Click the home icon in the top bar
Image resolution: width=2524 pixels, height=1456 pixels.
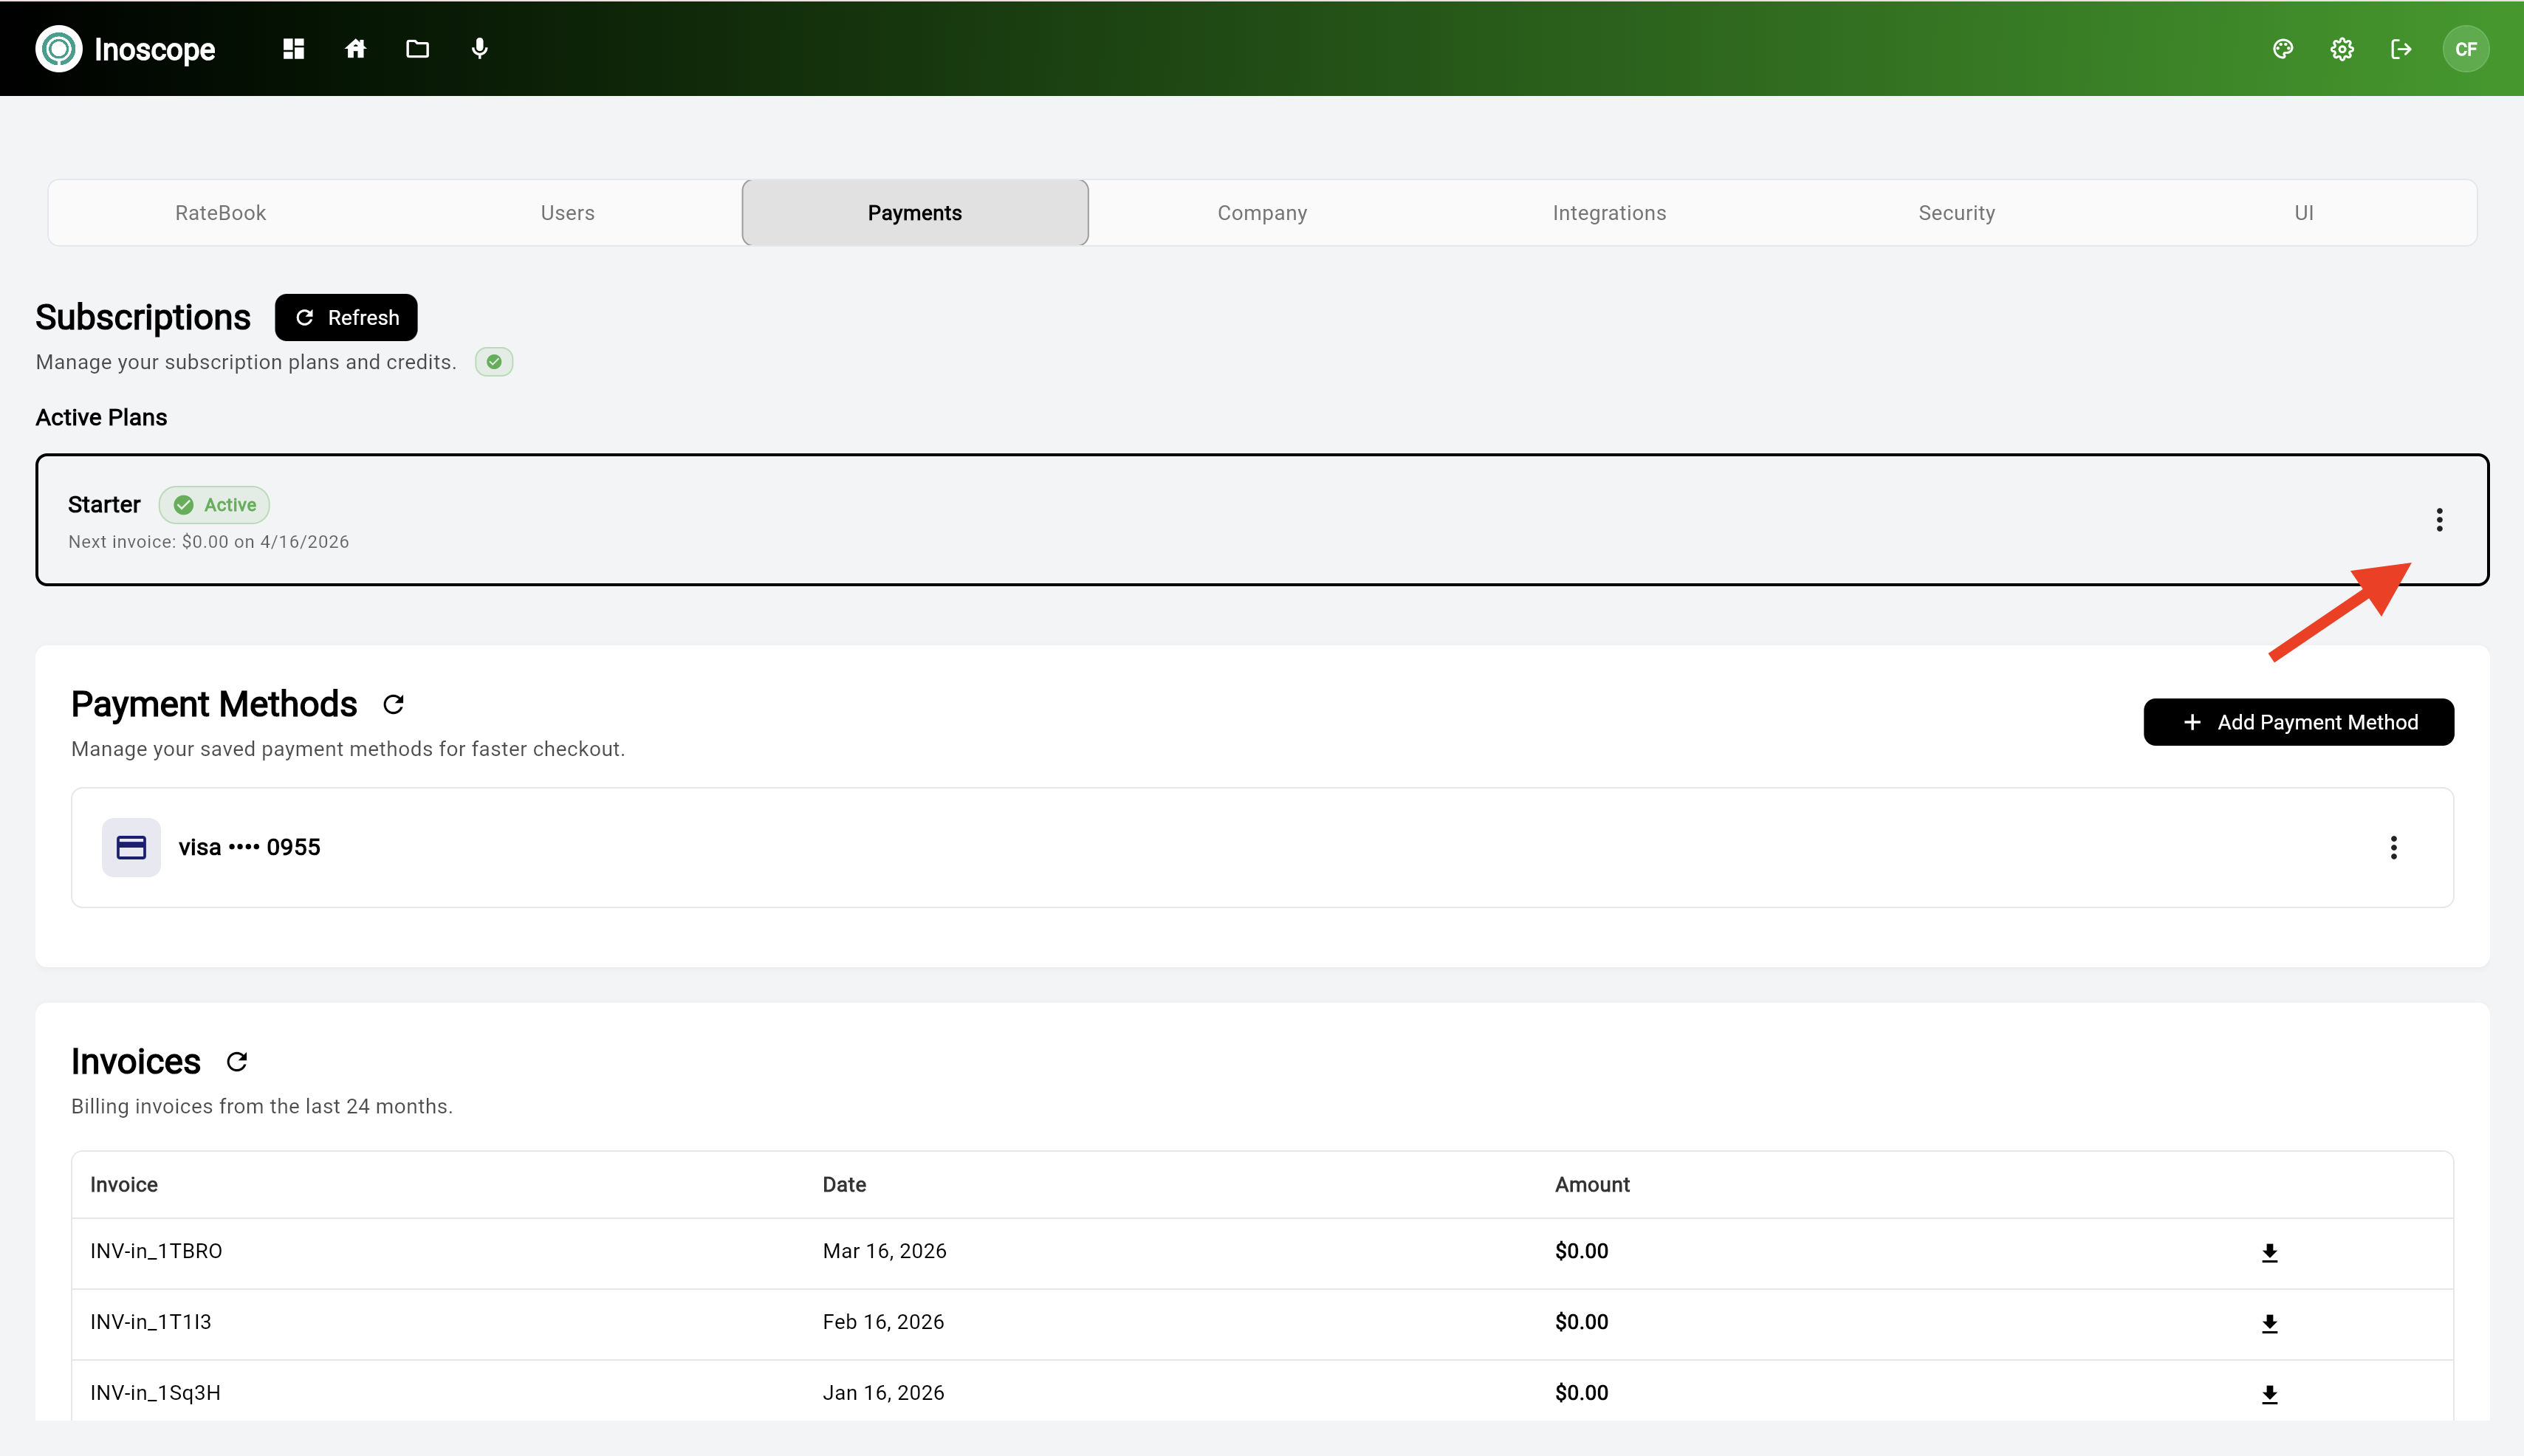click(355, 48)
